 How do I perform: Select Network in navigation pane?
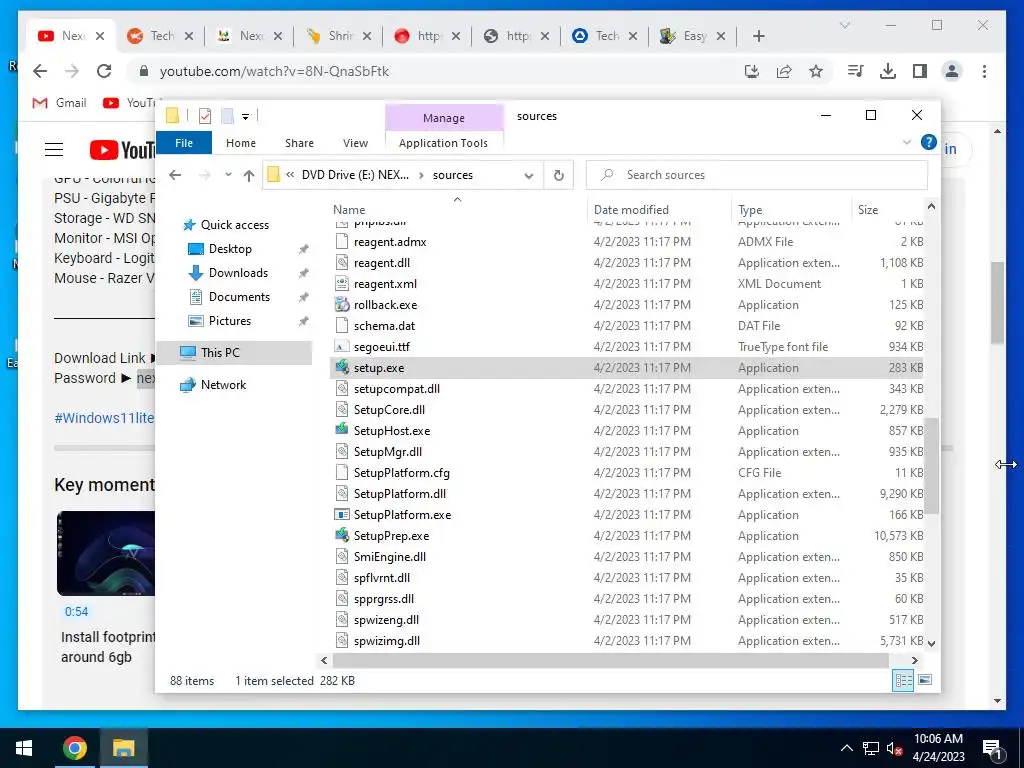pos(223,385)
